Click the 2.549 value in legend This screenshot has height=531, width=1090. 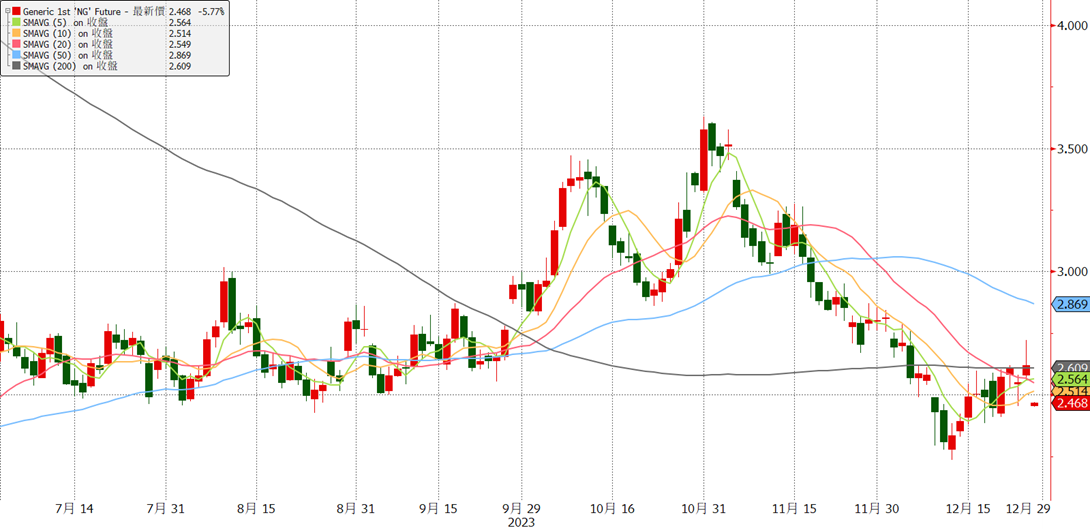pyautogui.click(x=180, y=44)
